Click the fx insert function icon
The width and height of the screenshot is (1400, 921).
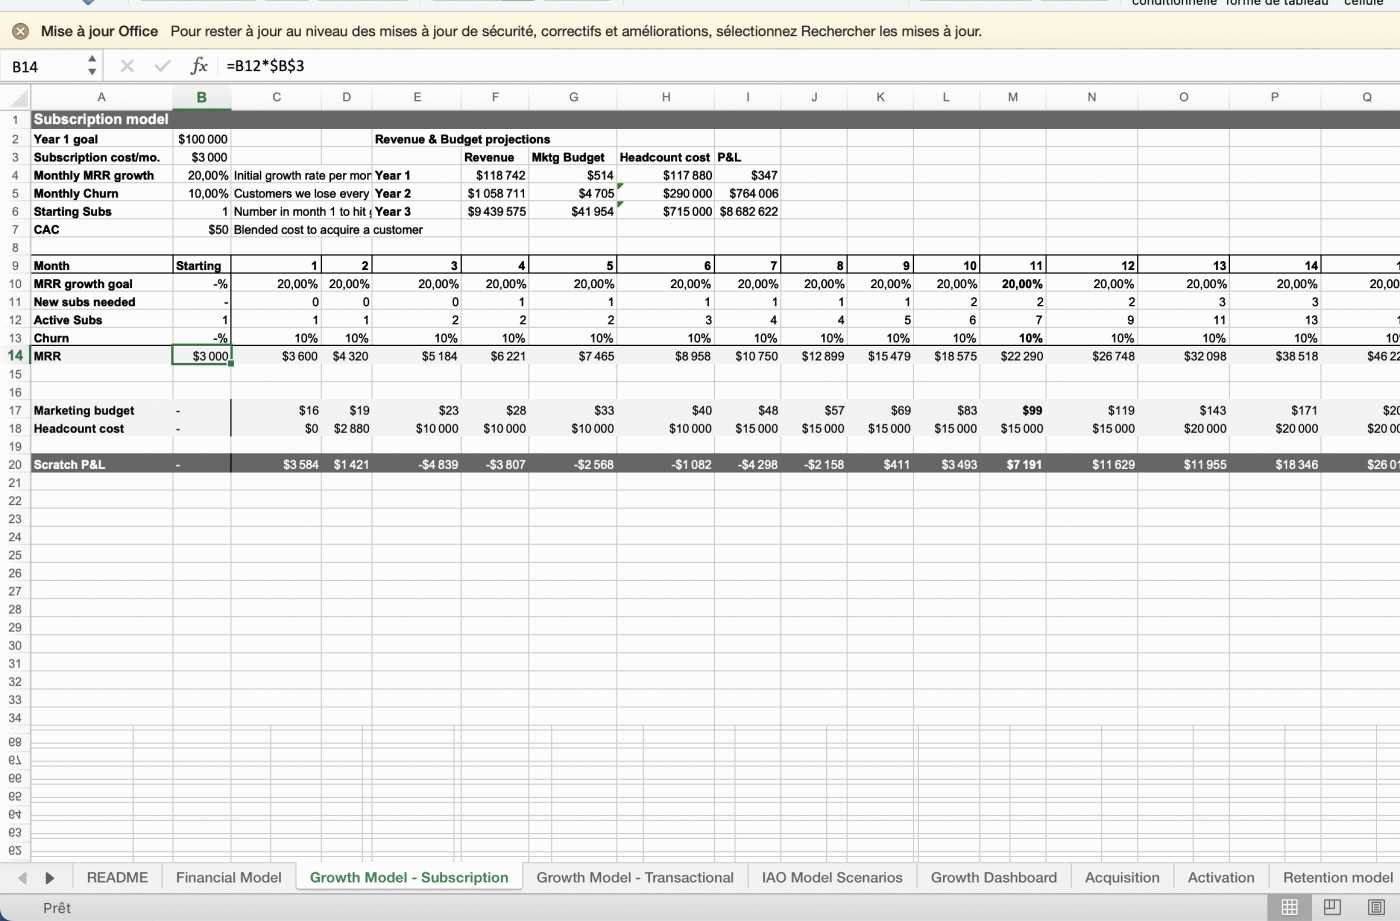tap(199, 66)
